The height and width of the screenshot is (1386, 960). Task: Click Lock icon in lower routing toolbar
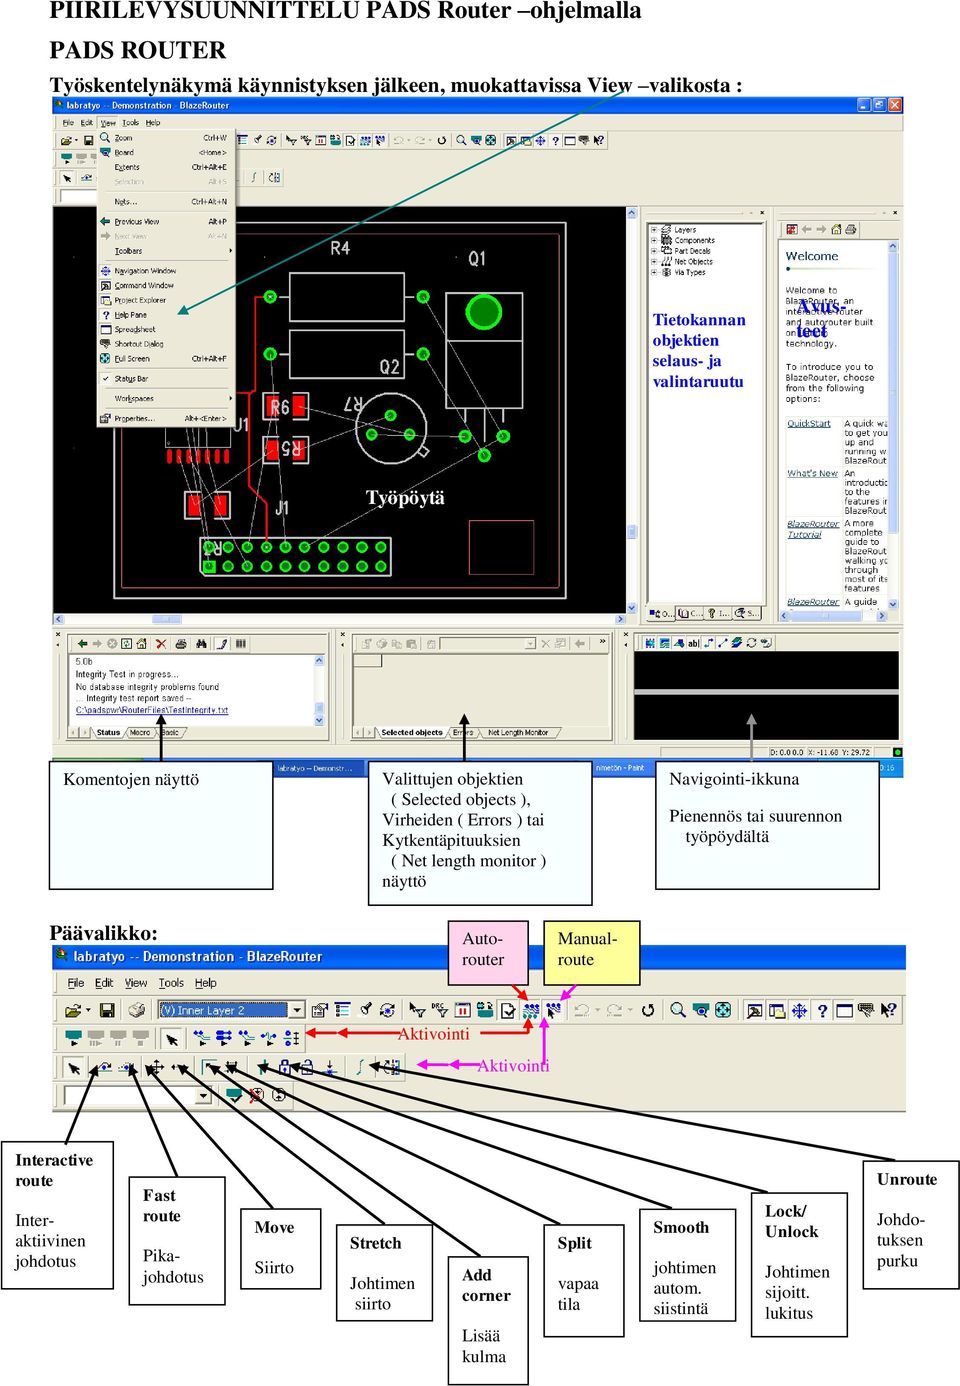pyautogui.click(x=285, y=1068)
